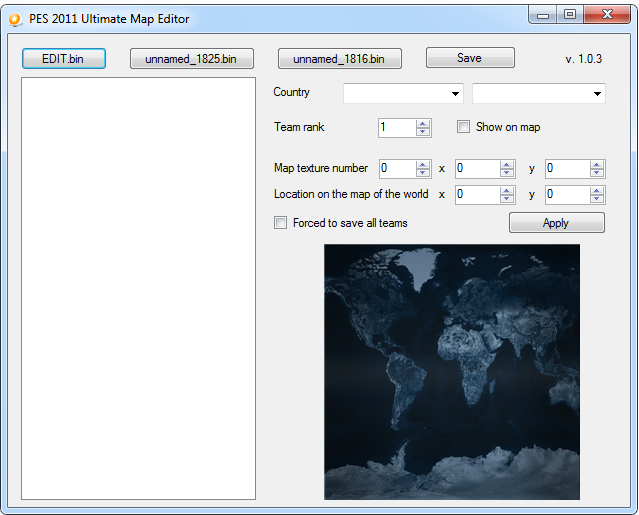Focus world location y input field
Screen dimensions: 639x515
[x=568, y=195]
